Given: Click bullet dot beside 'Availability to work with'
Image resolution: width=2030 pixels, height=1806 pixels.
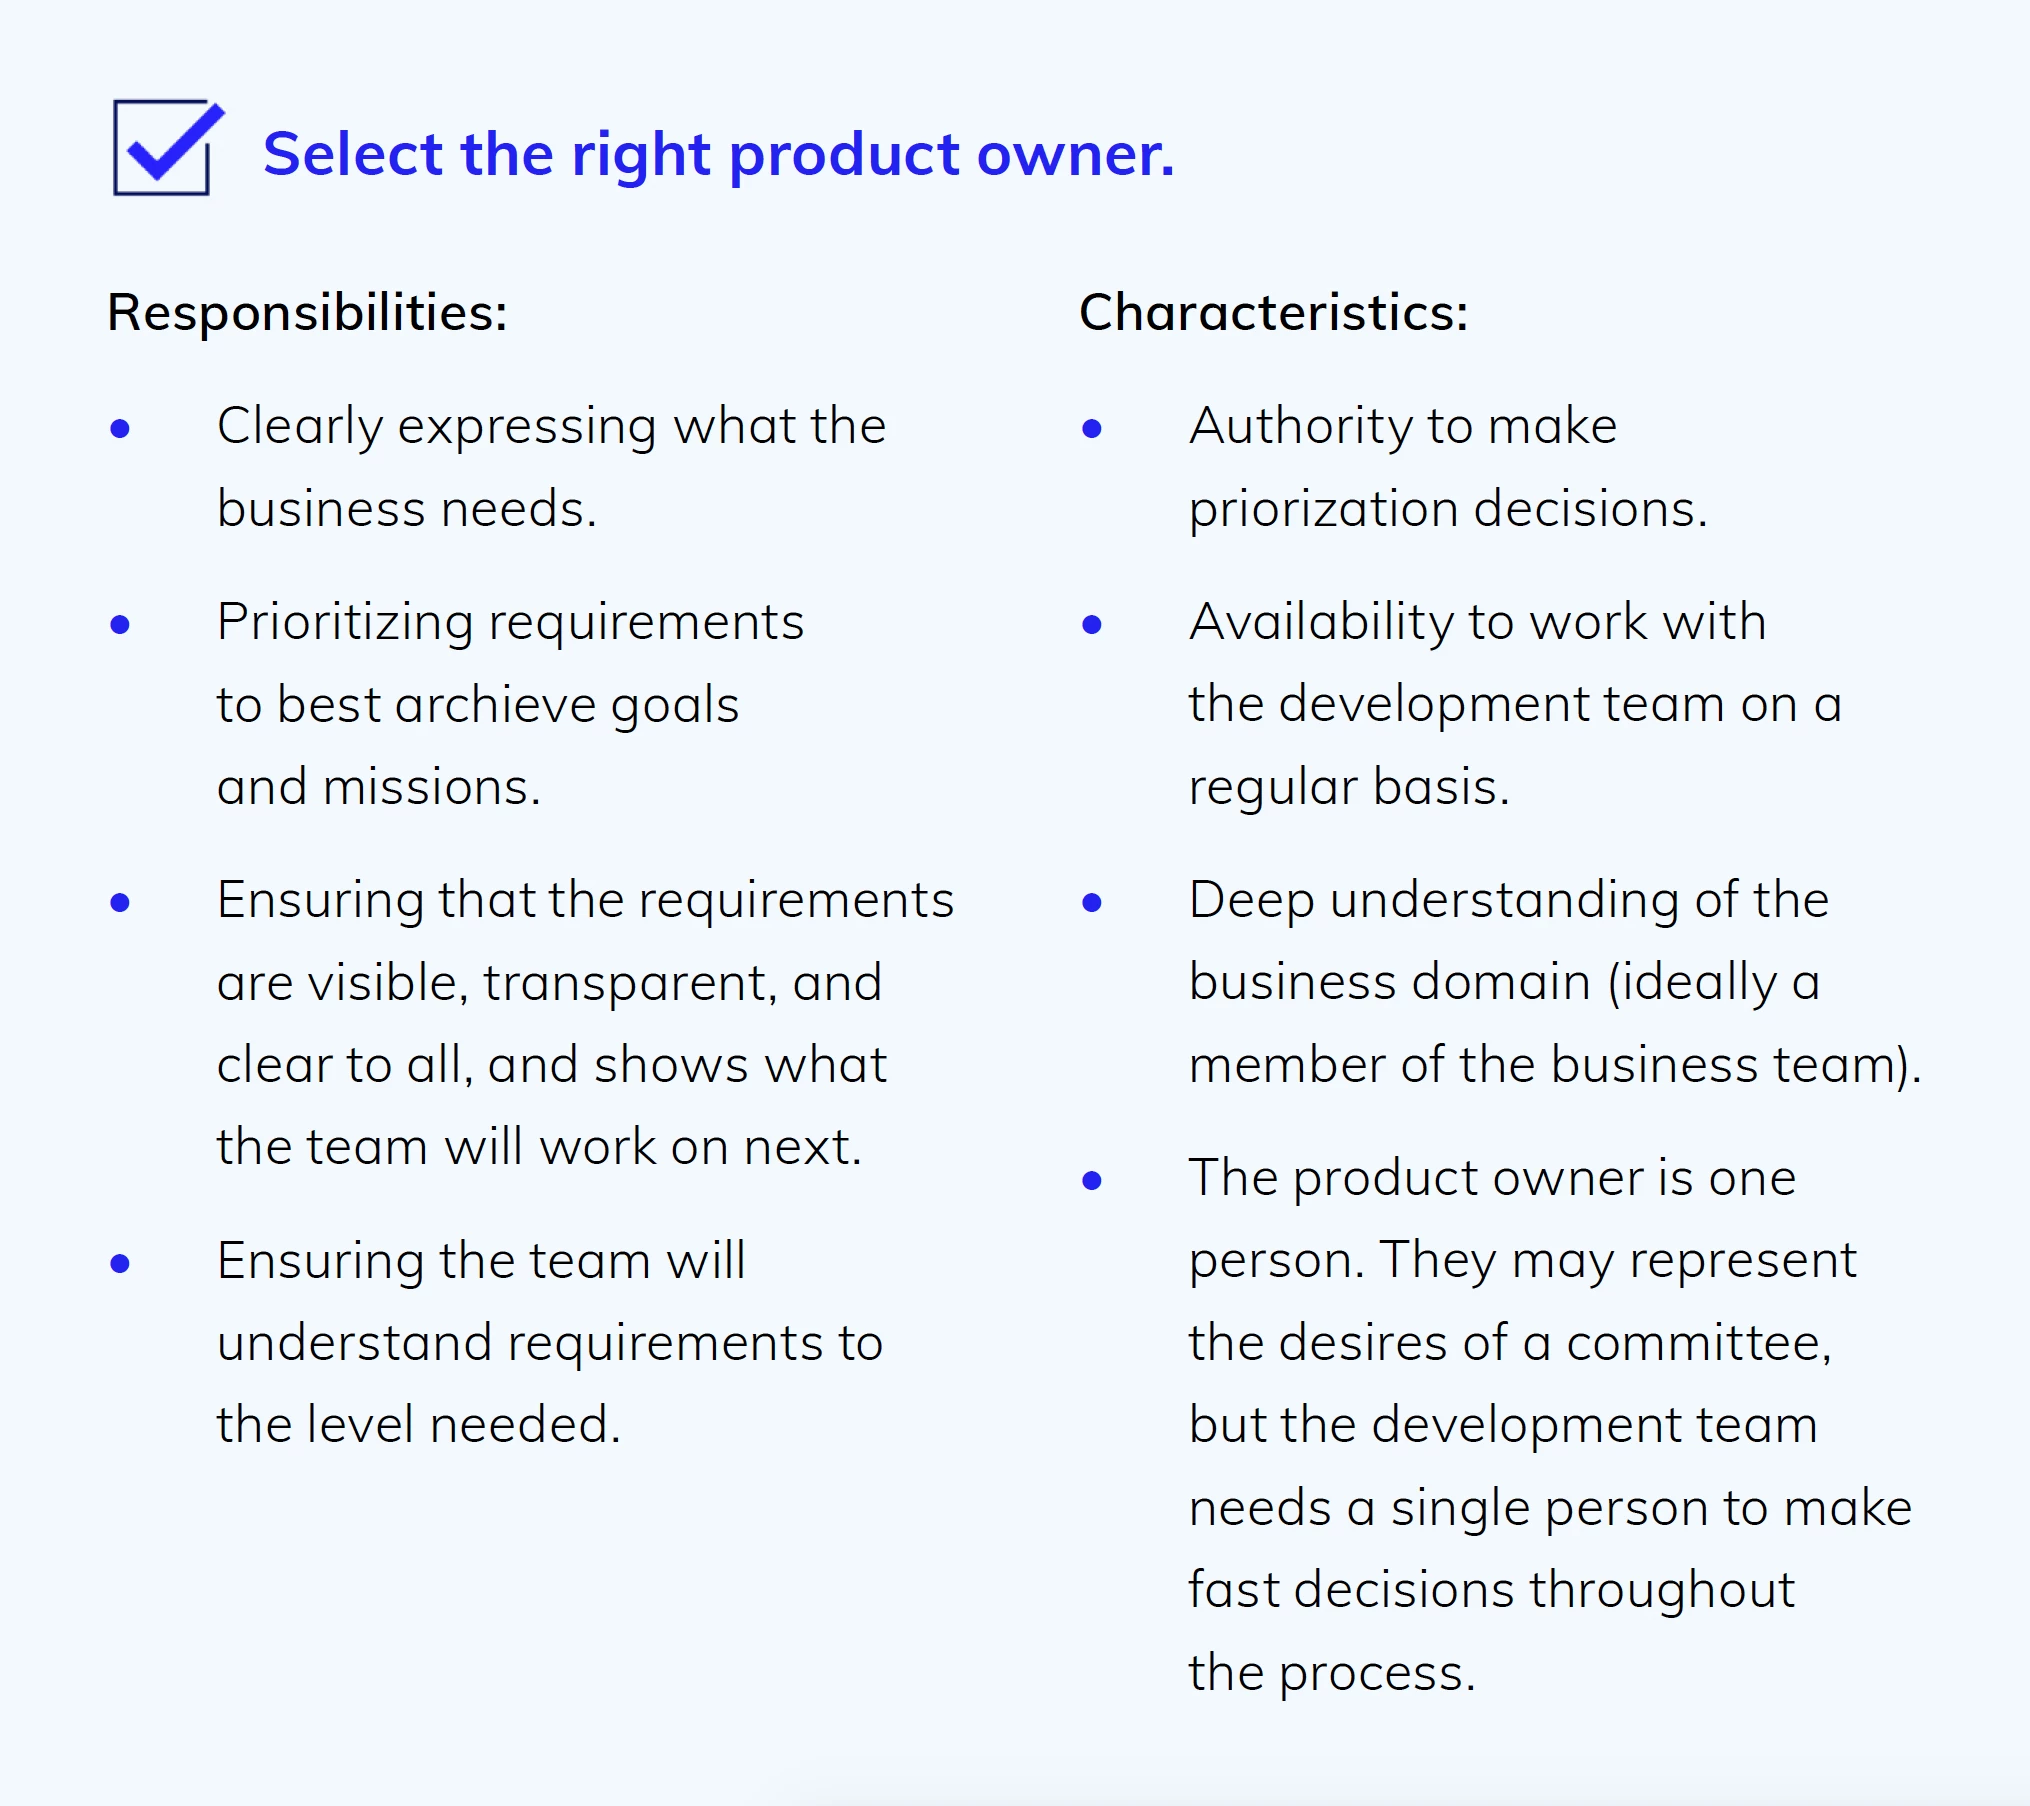Looking at the screenshot, I should pyautogui.click(x=1092, y=625).
